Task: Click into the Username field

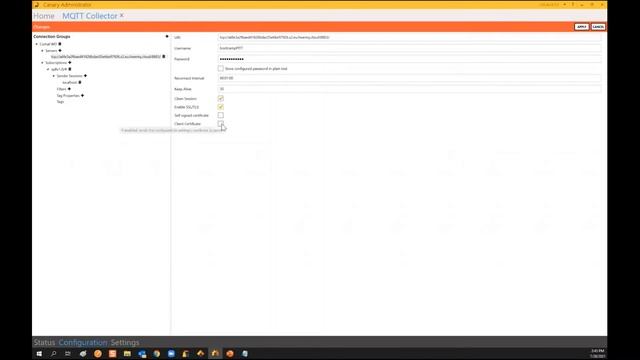Action: tap(409, 48)
